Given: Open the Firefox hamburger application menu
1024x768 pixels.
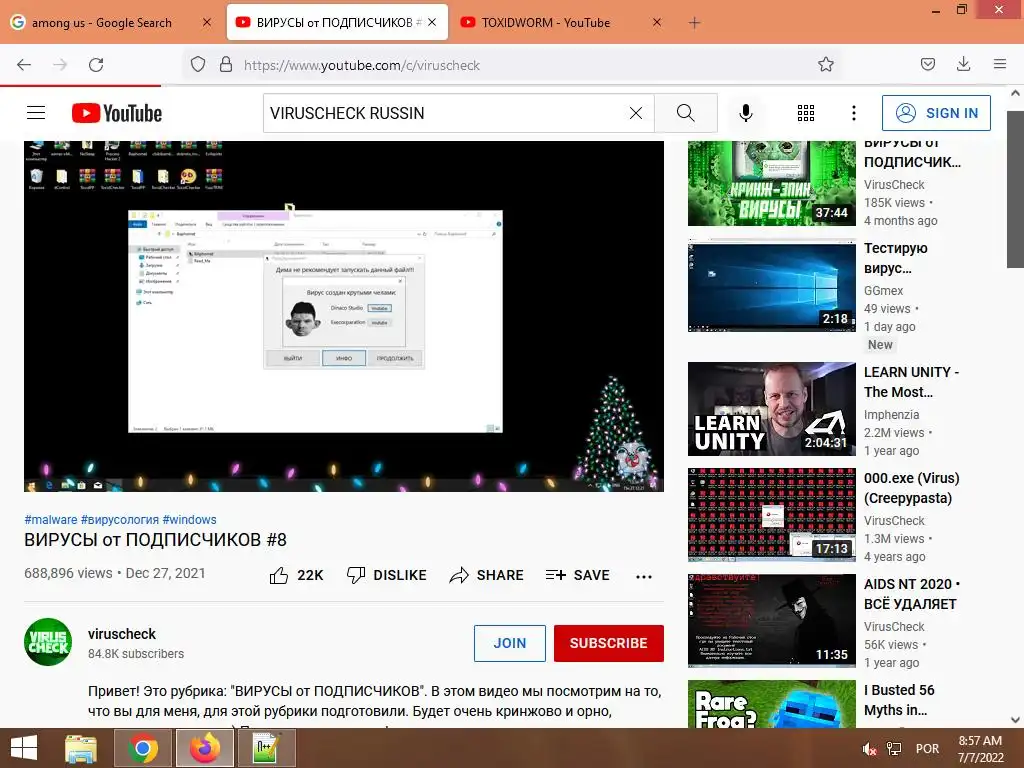Looking at the screenshot, I should (1000, 64).
